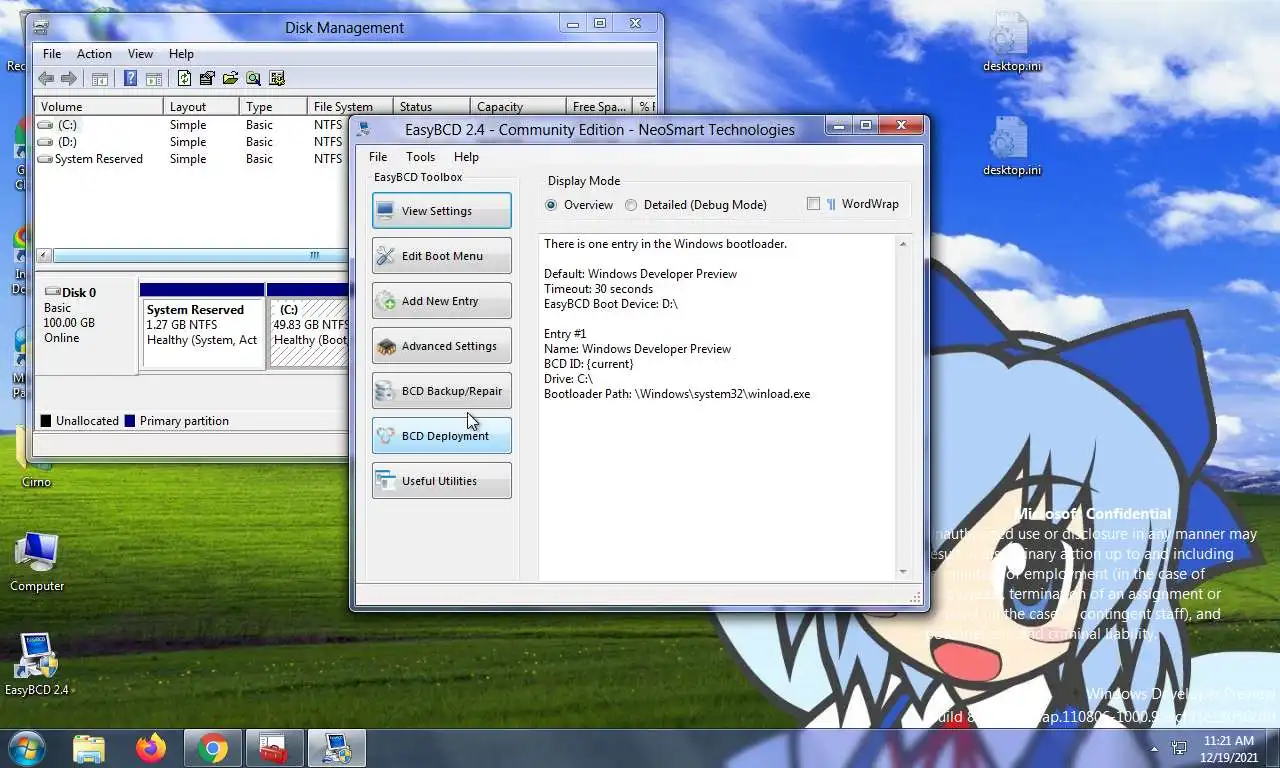This screenshot has width=1280, height=768.
Task: Open Help icon in Disk Management toolbar
Action: [131, 79]
